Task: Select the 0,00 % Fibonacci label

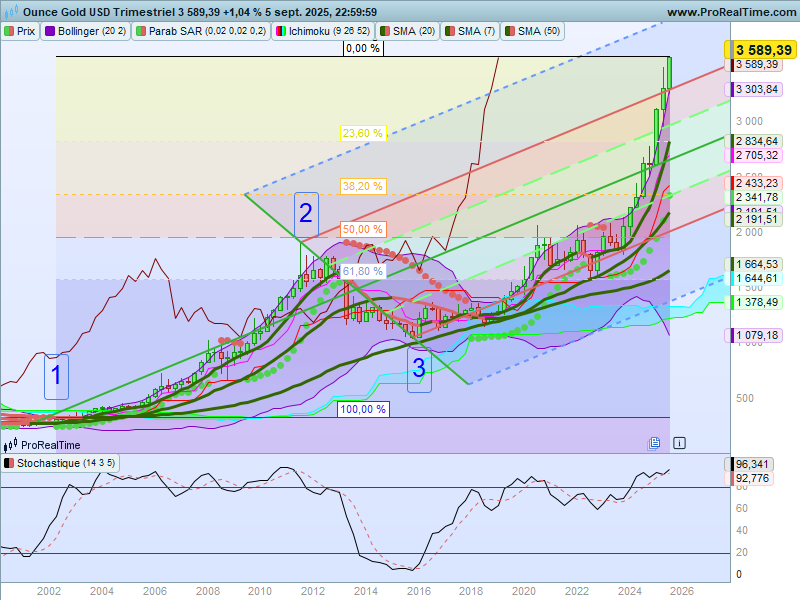Action: tap(363, 48)
